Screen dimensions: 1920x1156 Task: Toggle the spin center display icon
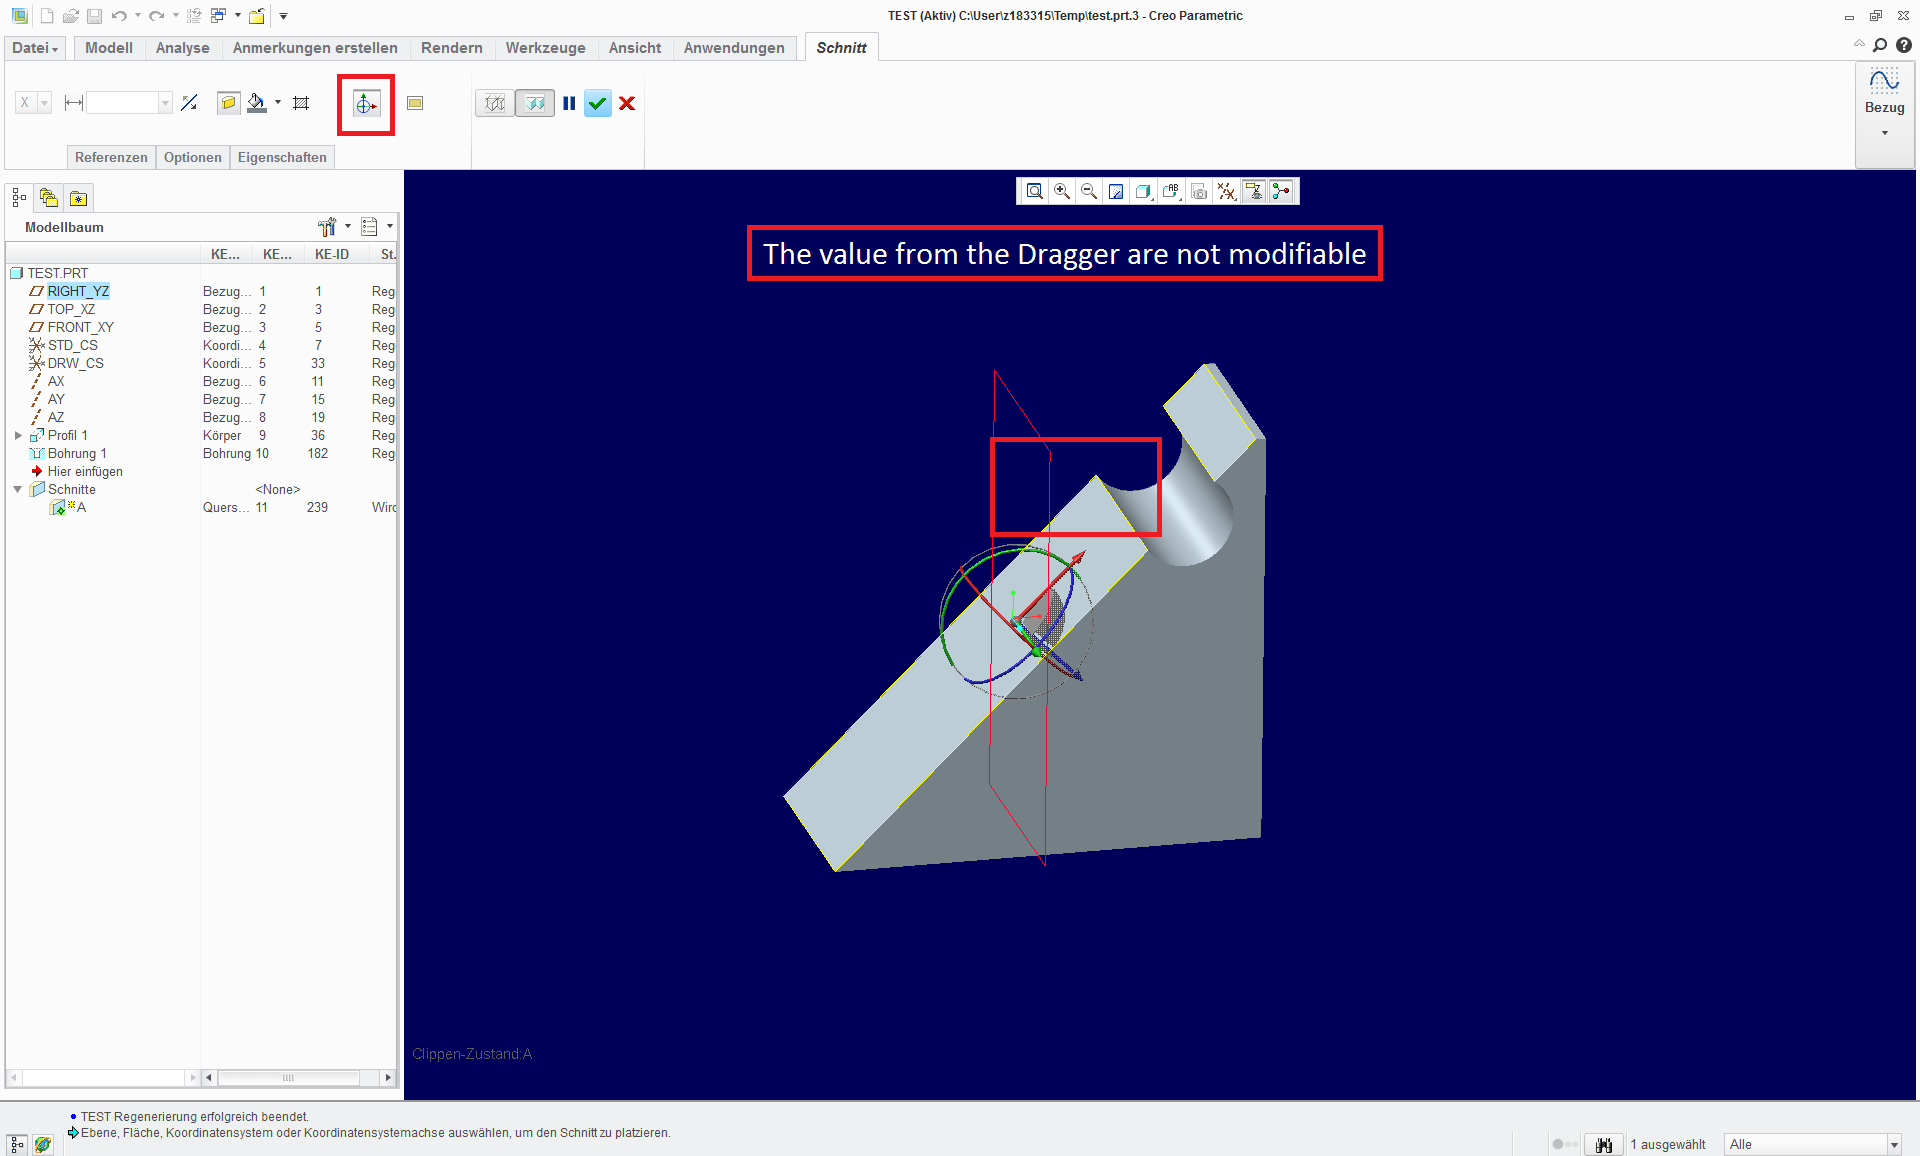pos(1281,191)
